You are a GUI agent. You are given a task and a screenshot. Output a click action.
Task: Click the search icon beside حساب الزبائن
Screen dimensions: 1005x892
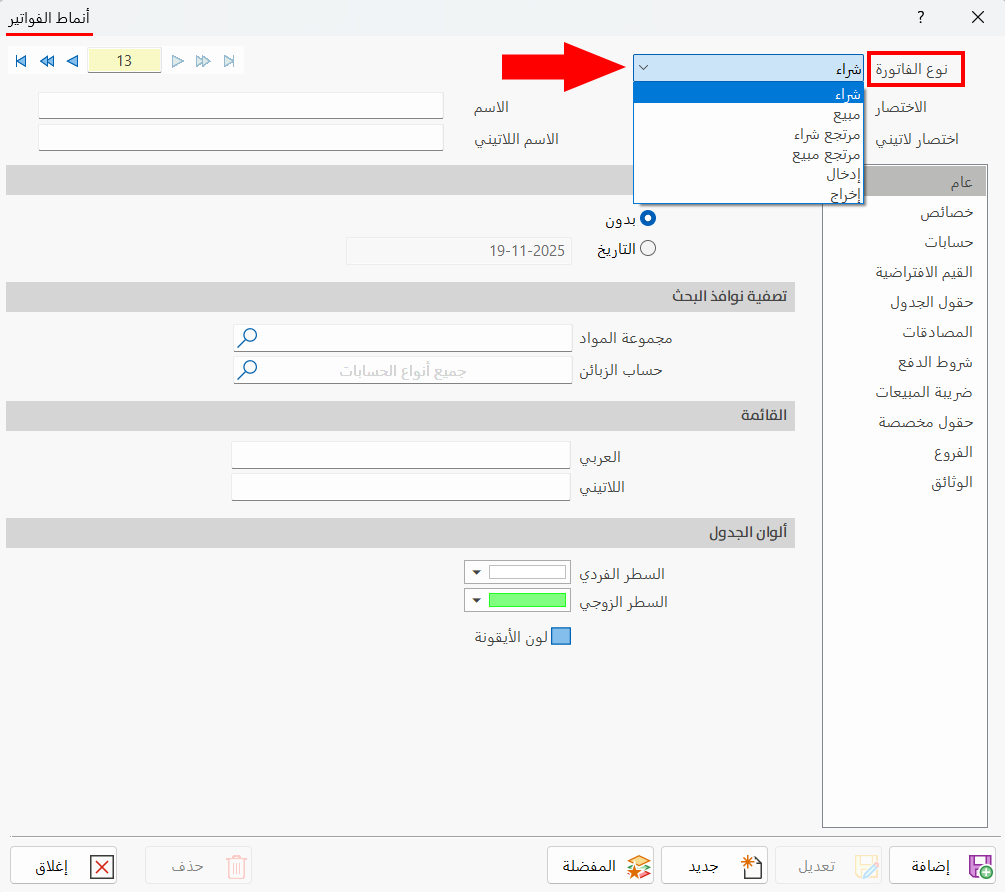249,369
